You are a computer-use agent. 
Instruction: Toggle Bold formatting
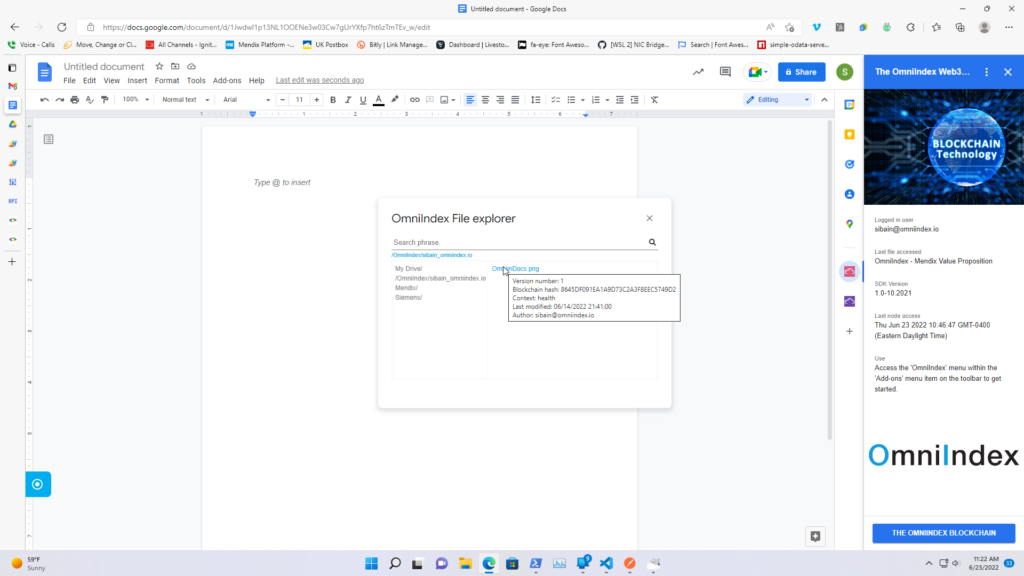click(333, 100)
